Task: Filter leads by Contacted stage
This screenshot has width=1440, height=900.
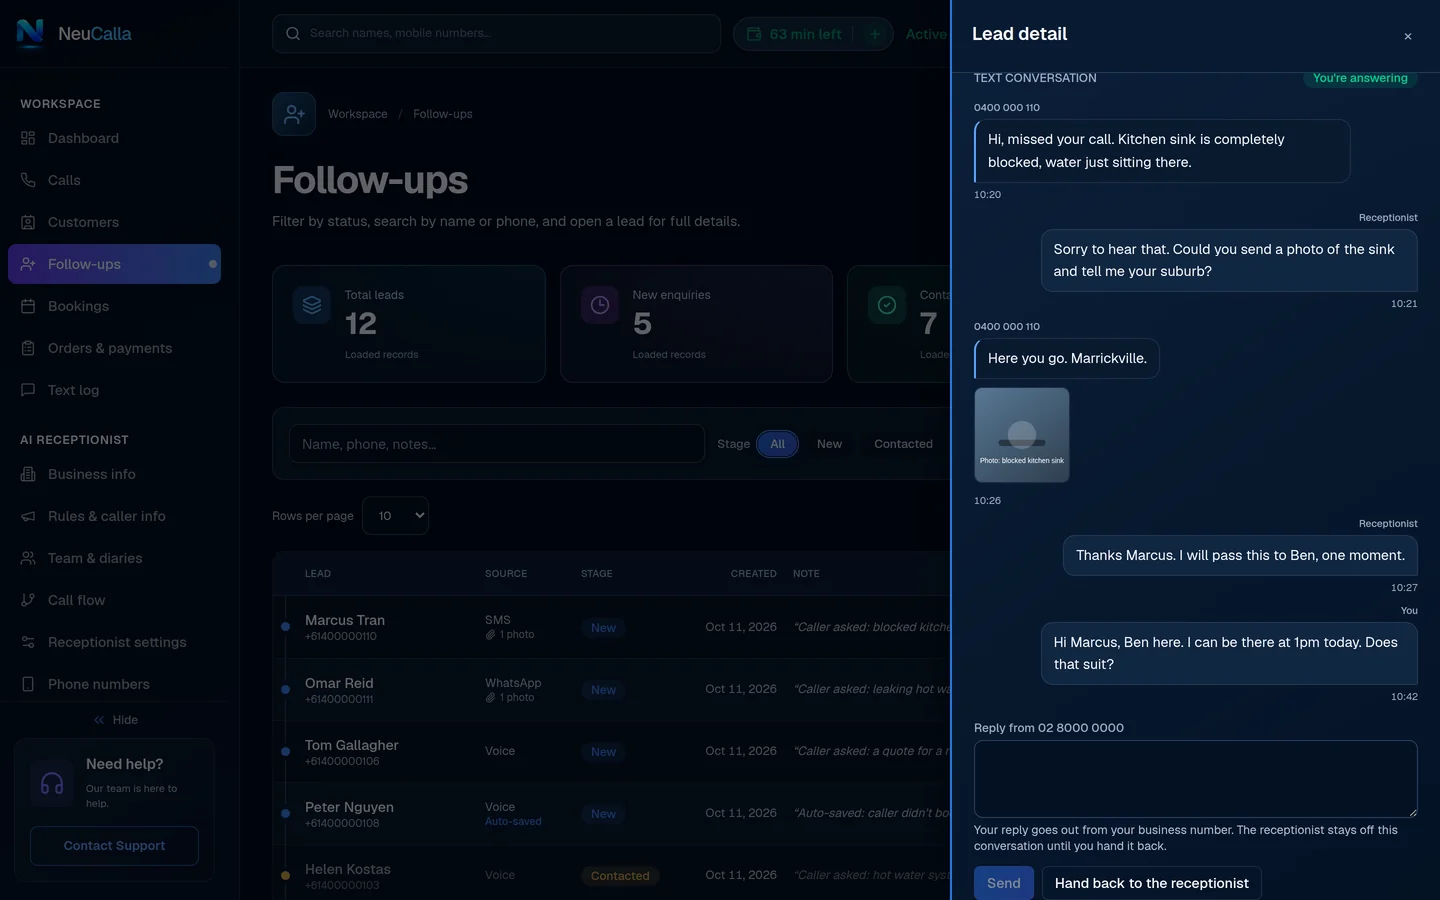Action: point(903,444)
